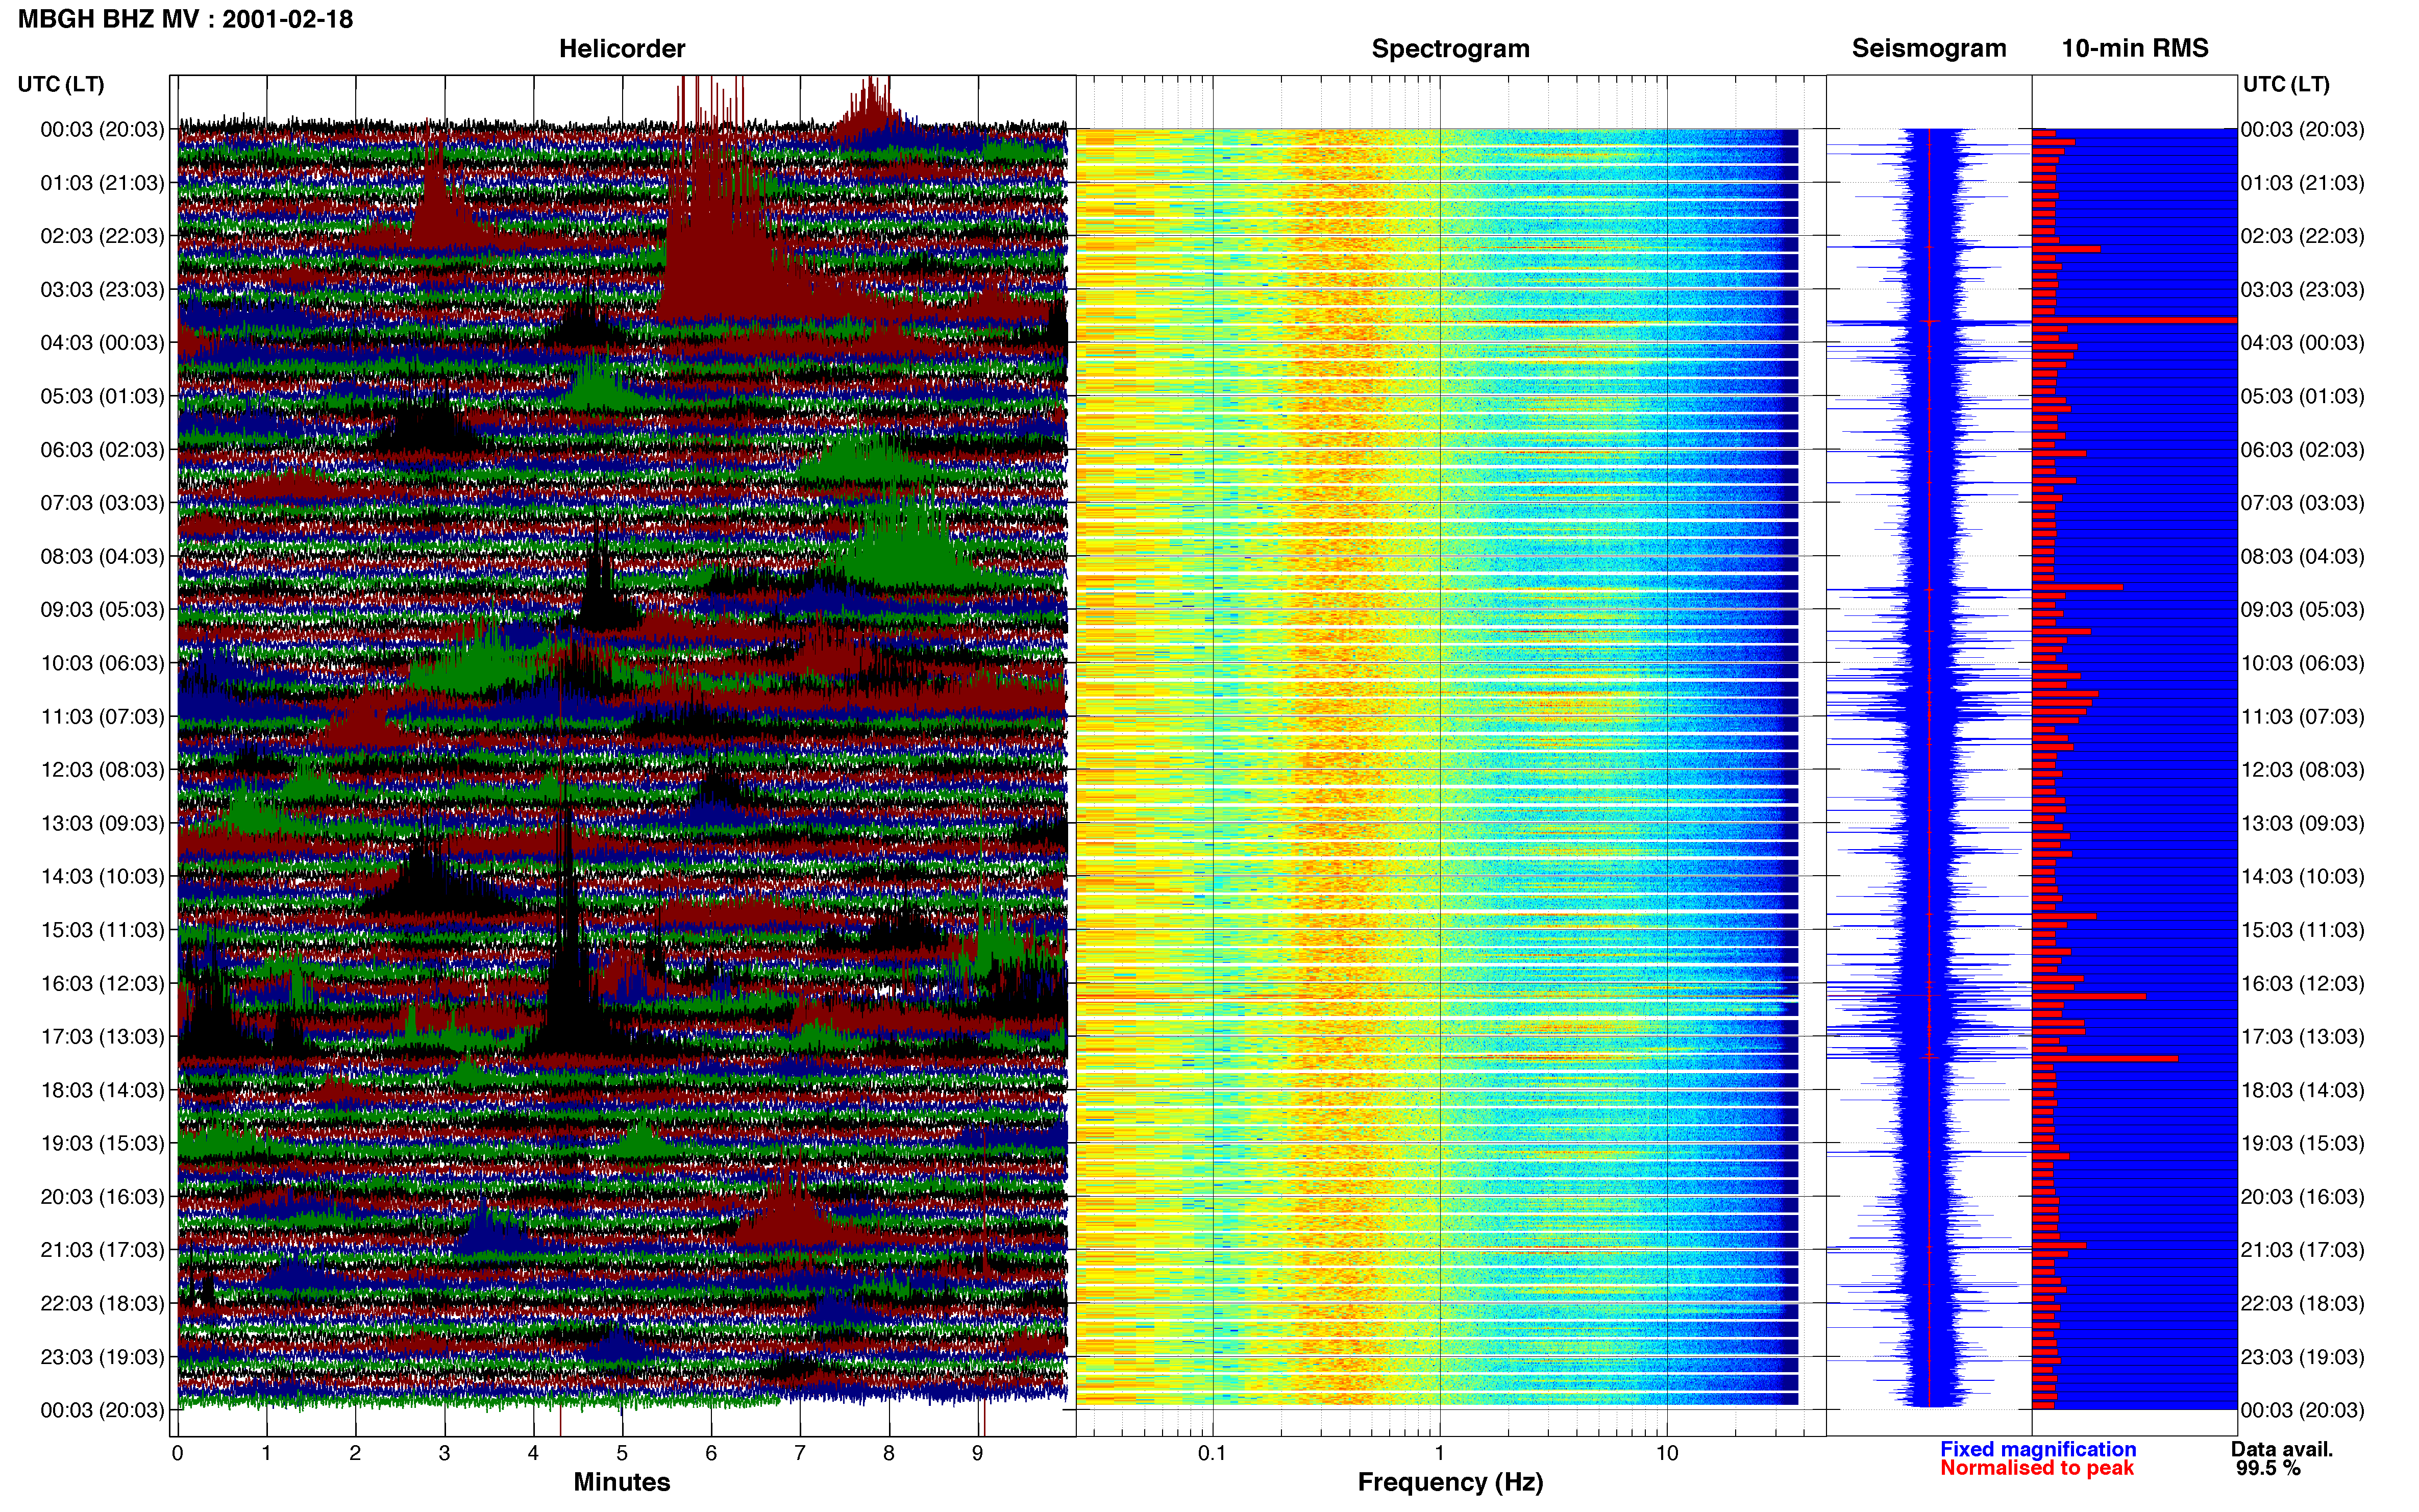Screen dimensions: 2419x1512
Task: Click the 0.1 frequency tick label
Action: pyautogui.click(x=1212, y=1453)
